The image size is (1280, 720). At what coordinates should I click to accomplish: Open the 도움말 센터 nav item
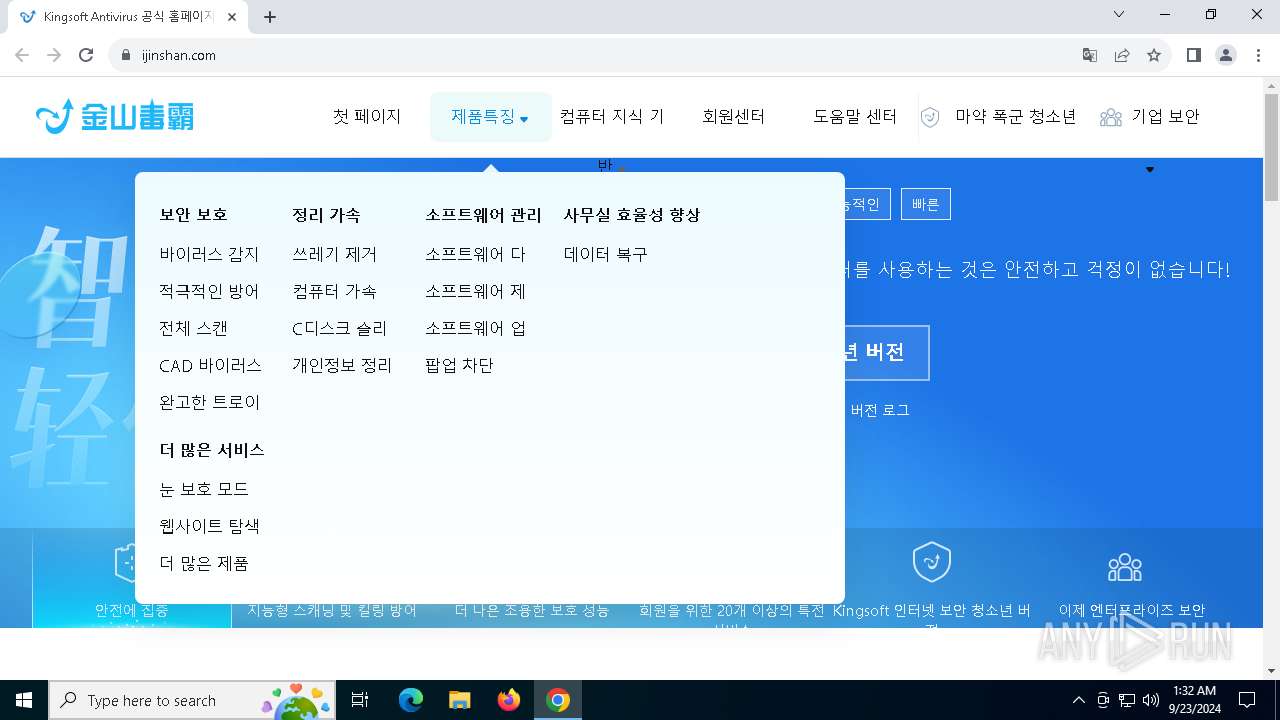(x=855, y=117)
